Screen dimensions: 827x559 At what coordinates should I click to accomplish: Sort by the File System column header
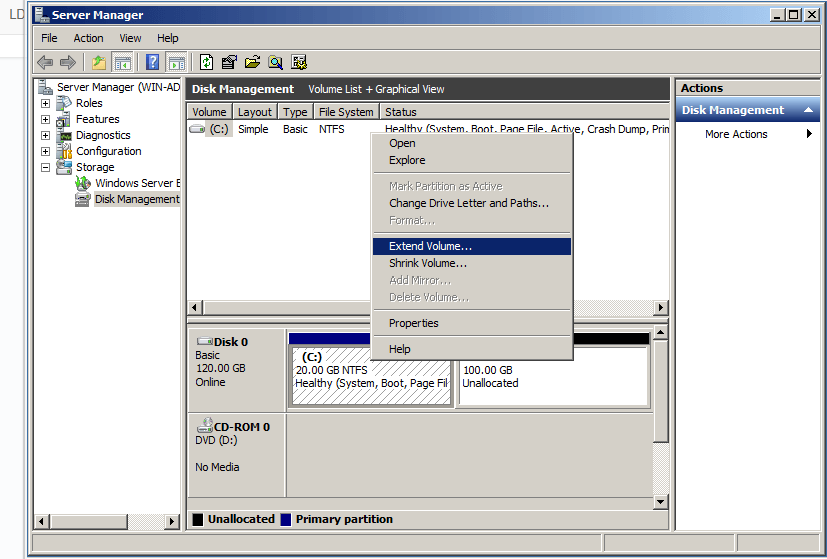coord(347,112)
